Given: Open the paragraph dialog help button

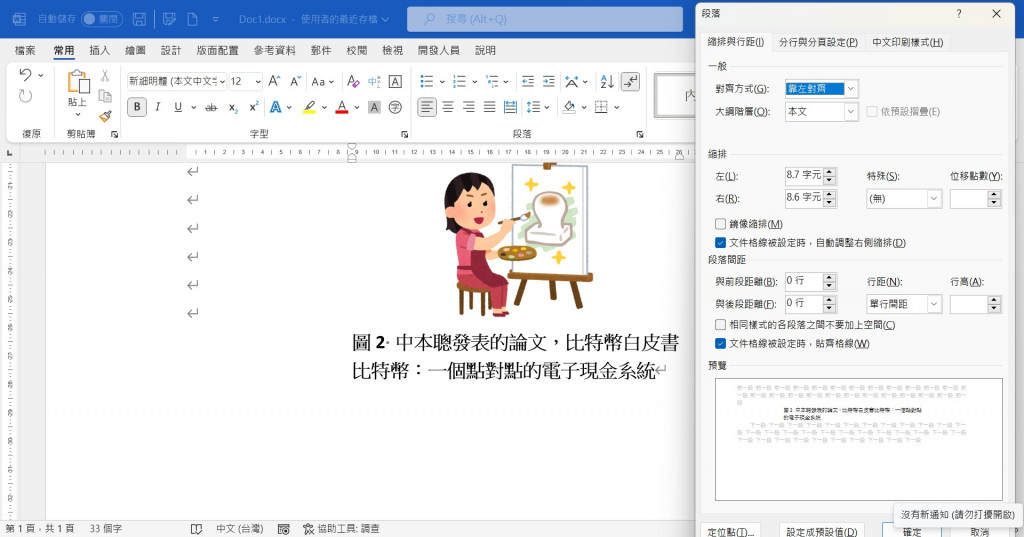Looking at the screenshot, I should (959, 14).
